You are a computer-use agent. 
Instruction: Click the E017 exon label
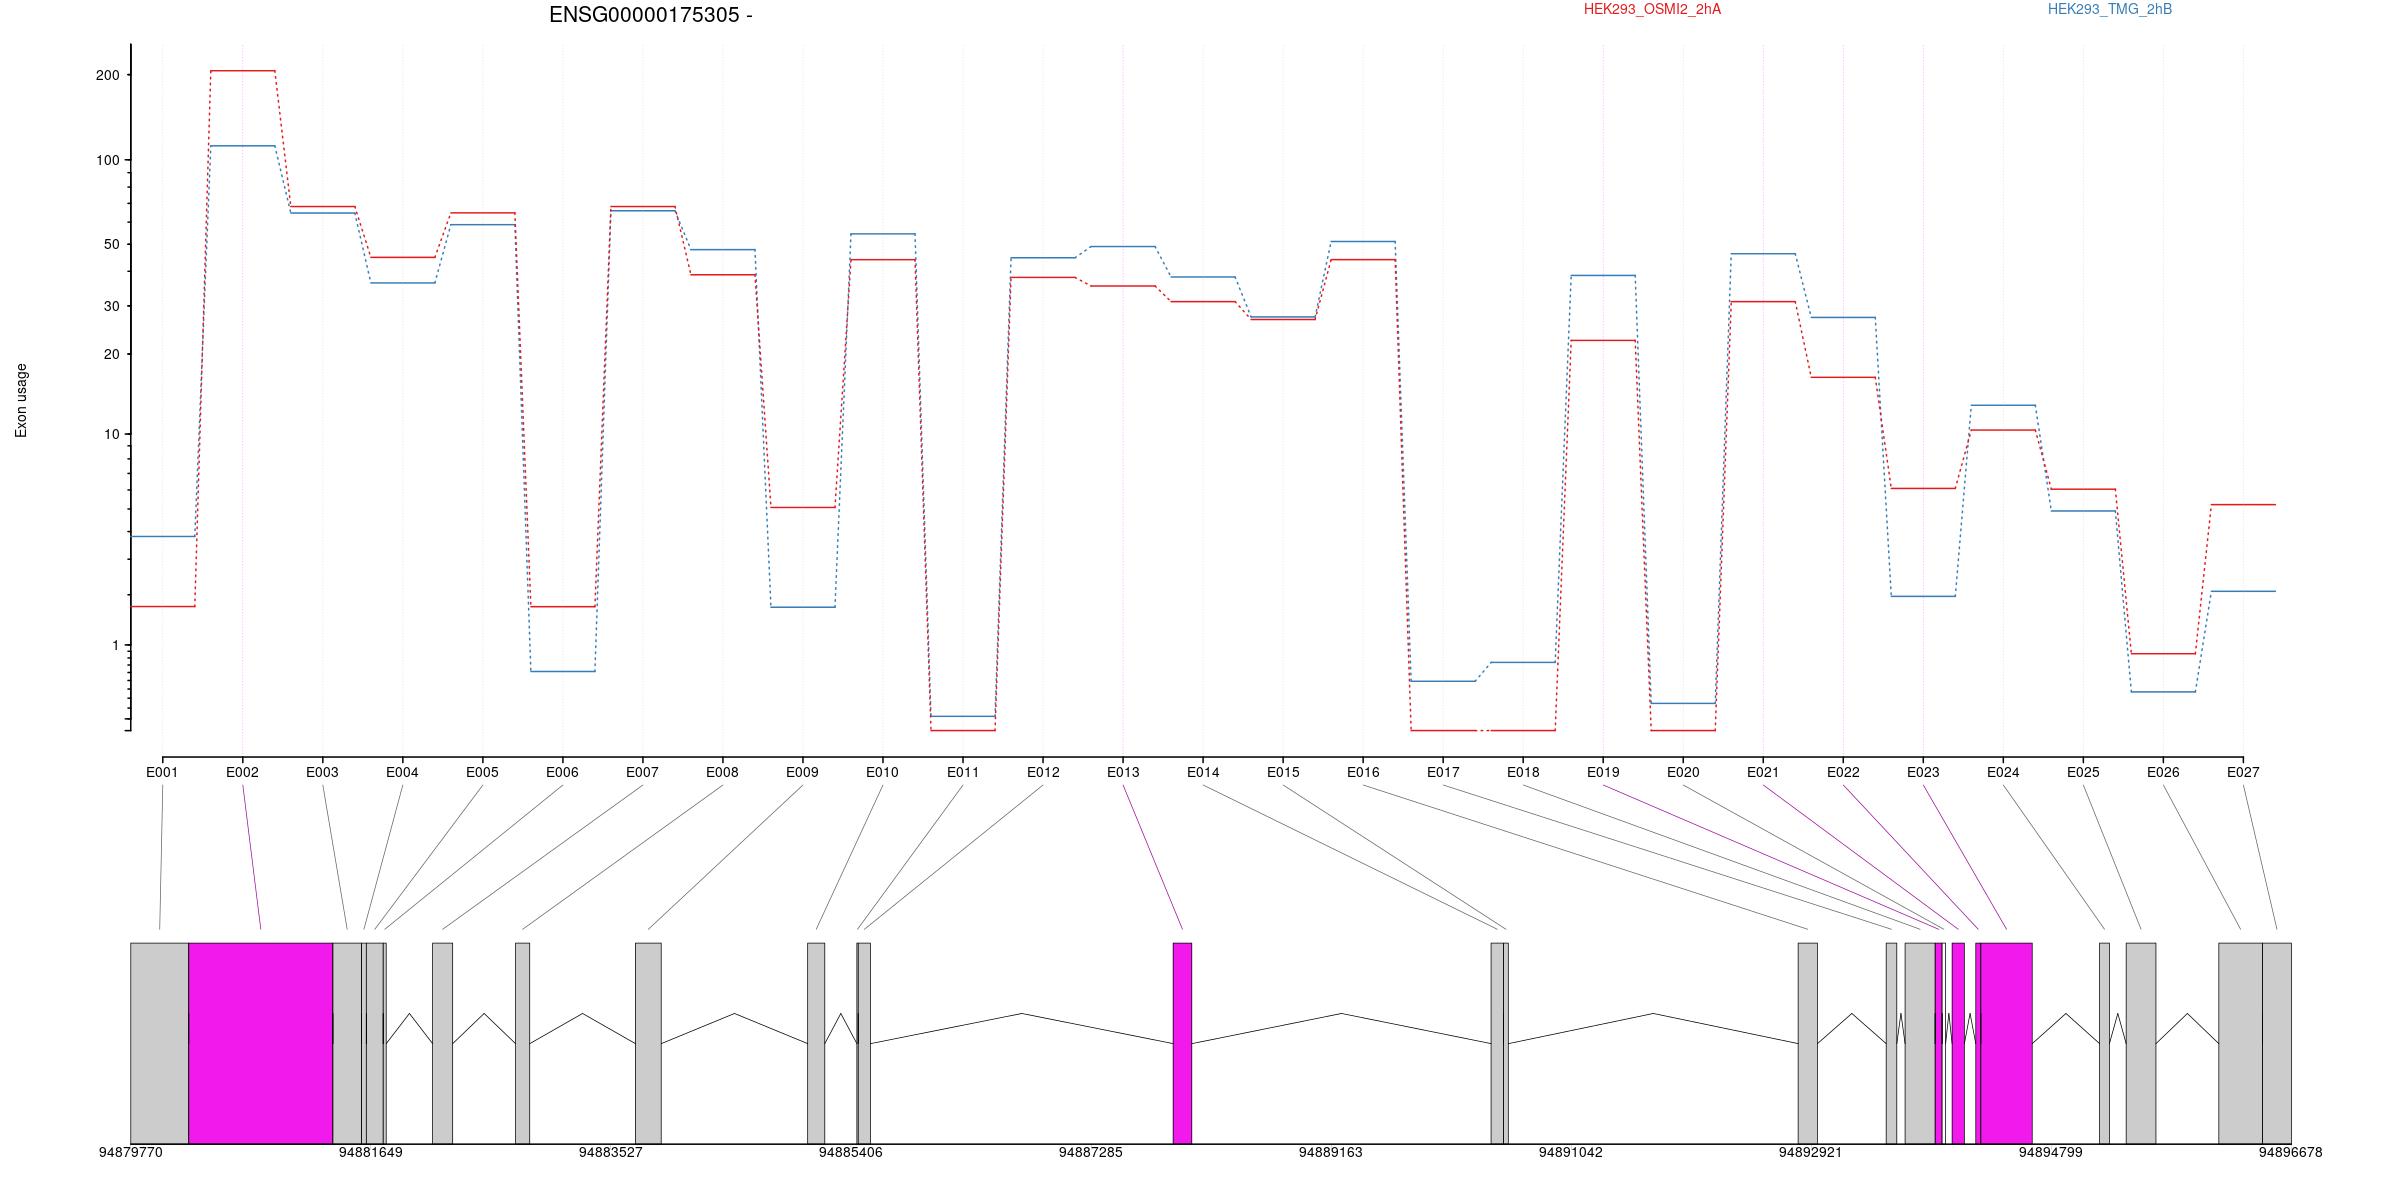pos(1443,772)
